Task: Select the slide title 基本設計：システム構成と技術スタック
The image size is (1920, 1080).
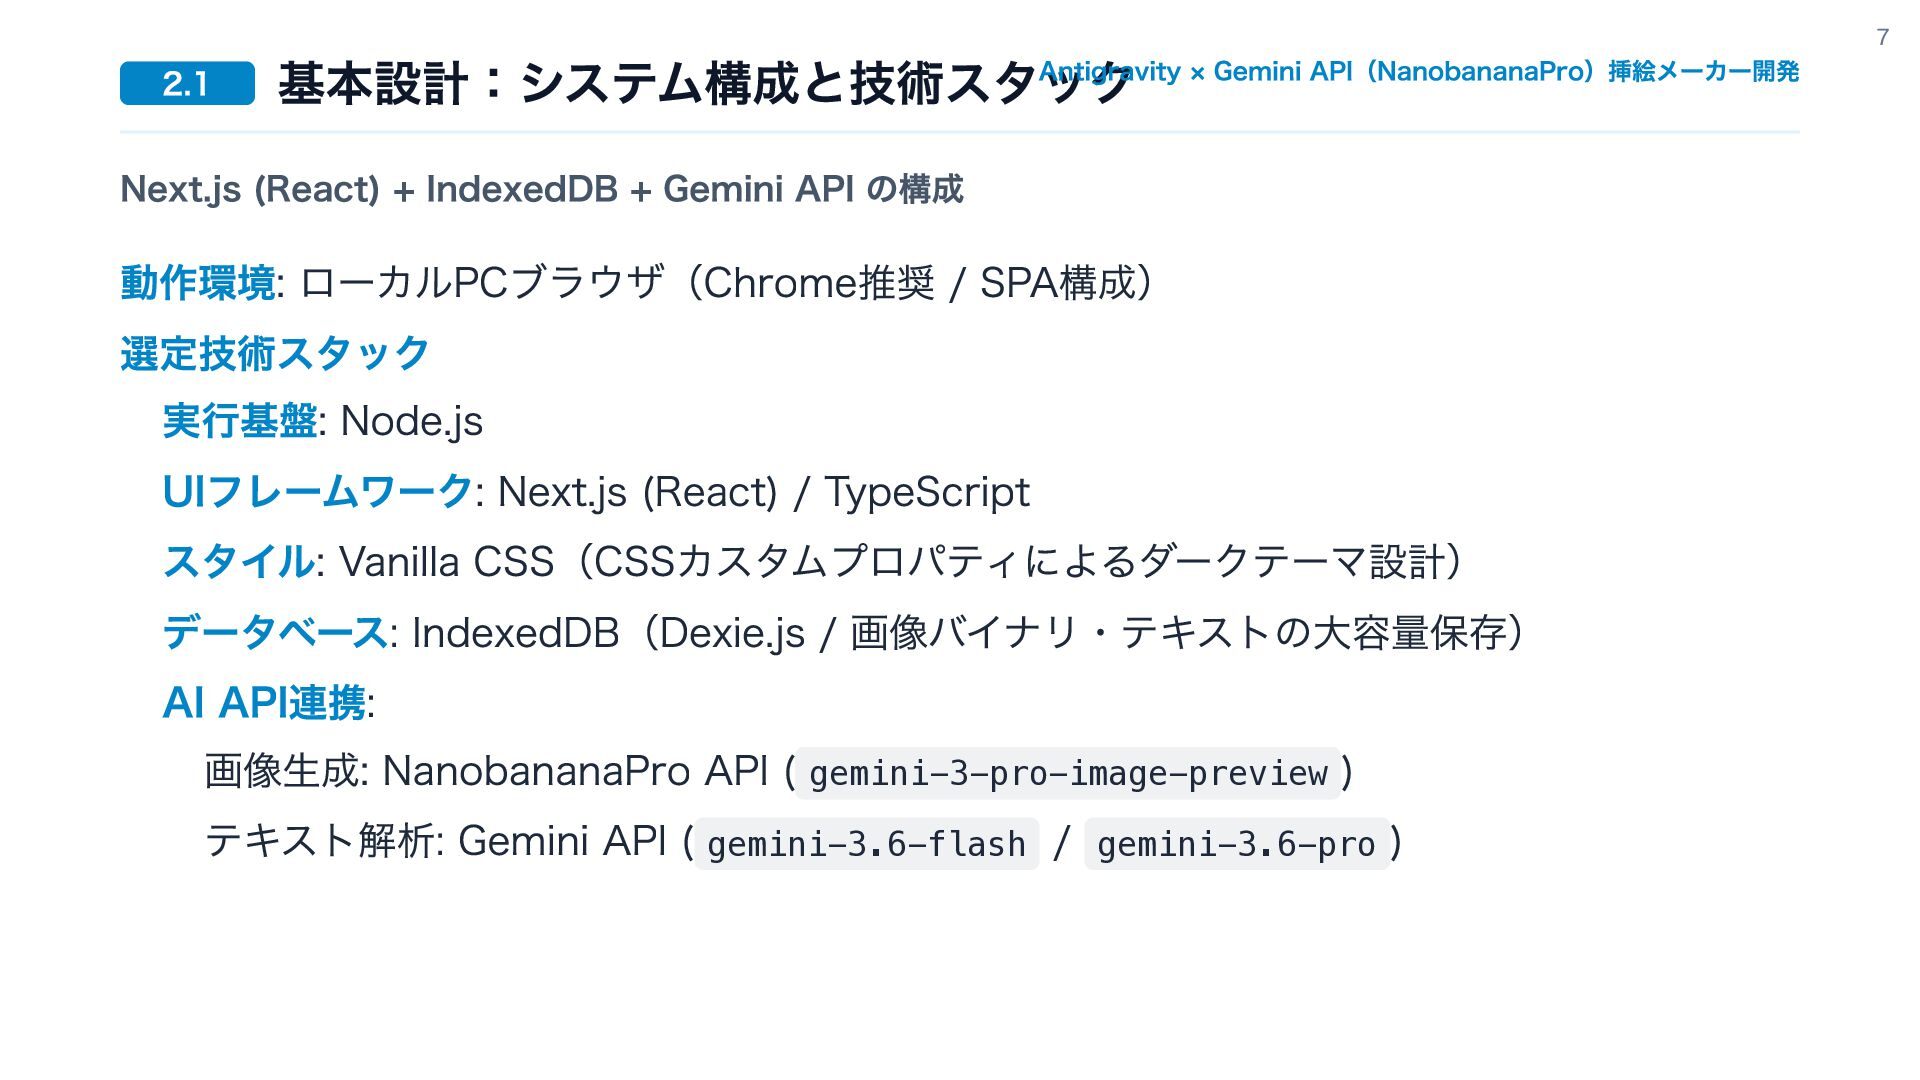Action: coord(704,83)
